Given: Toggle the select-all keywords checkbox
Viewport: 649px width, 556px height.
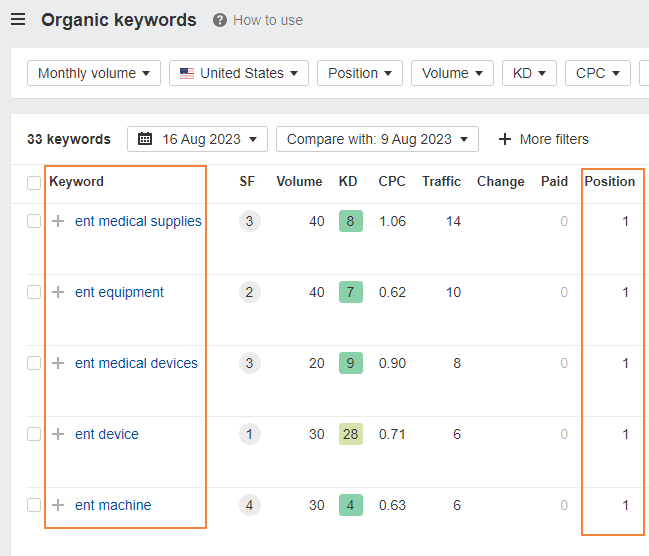Looking at the screenshot, I should pyautogui.click(x=34, y=182).
